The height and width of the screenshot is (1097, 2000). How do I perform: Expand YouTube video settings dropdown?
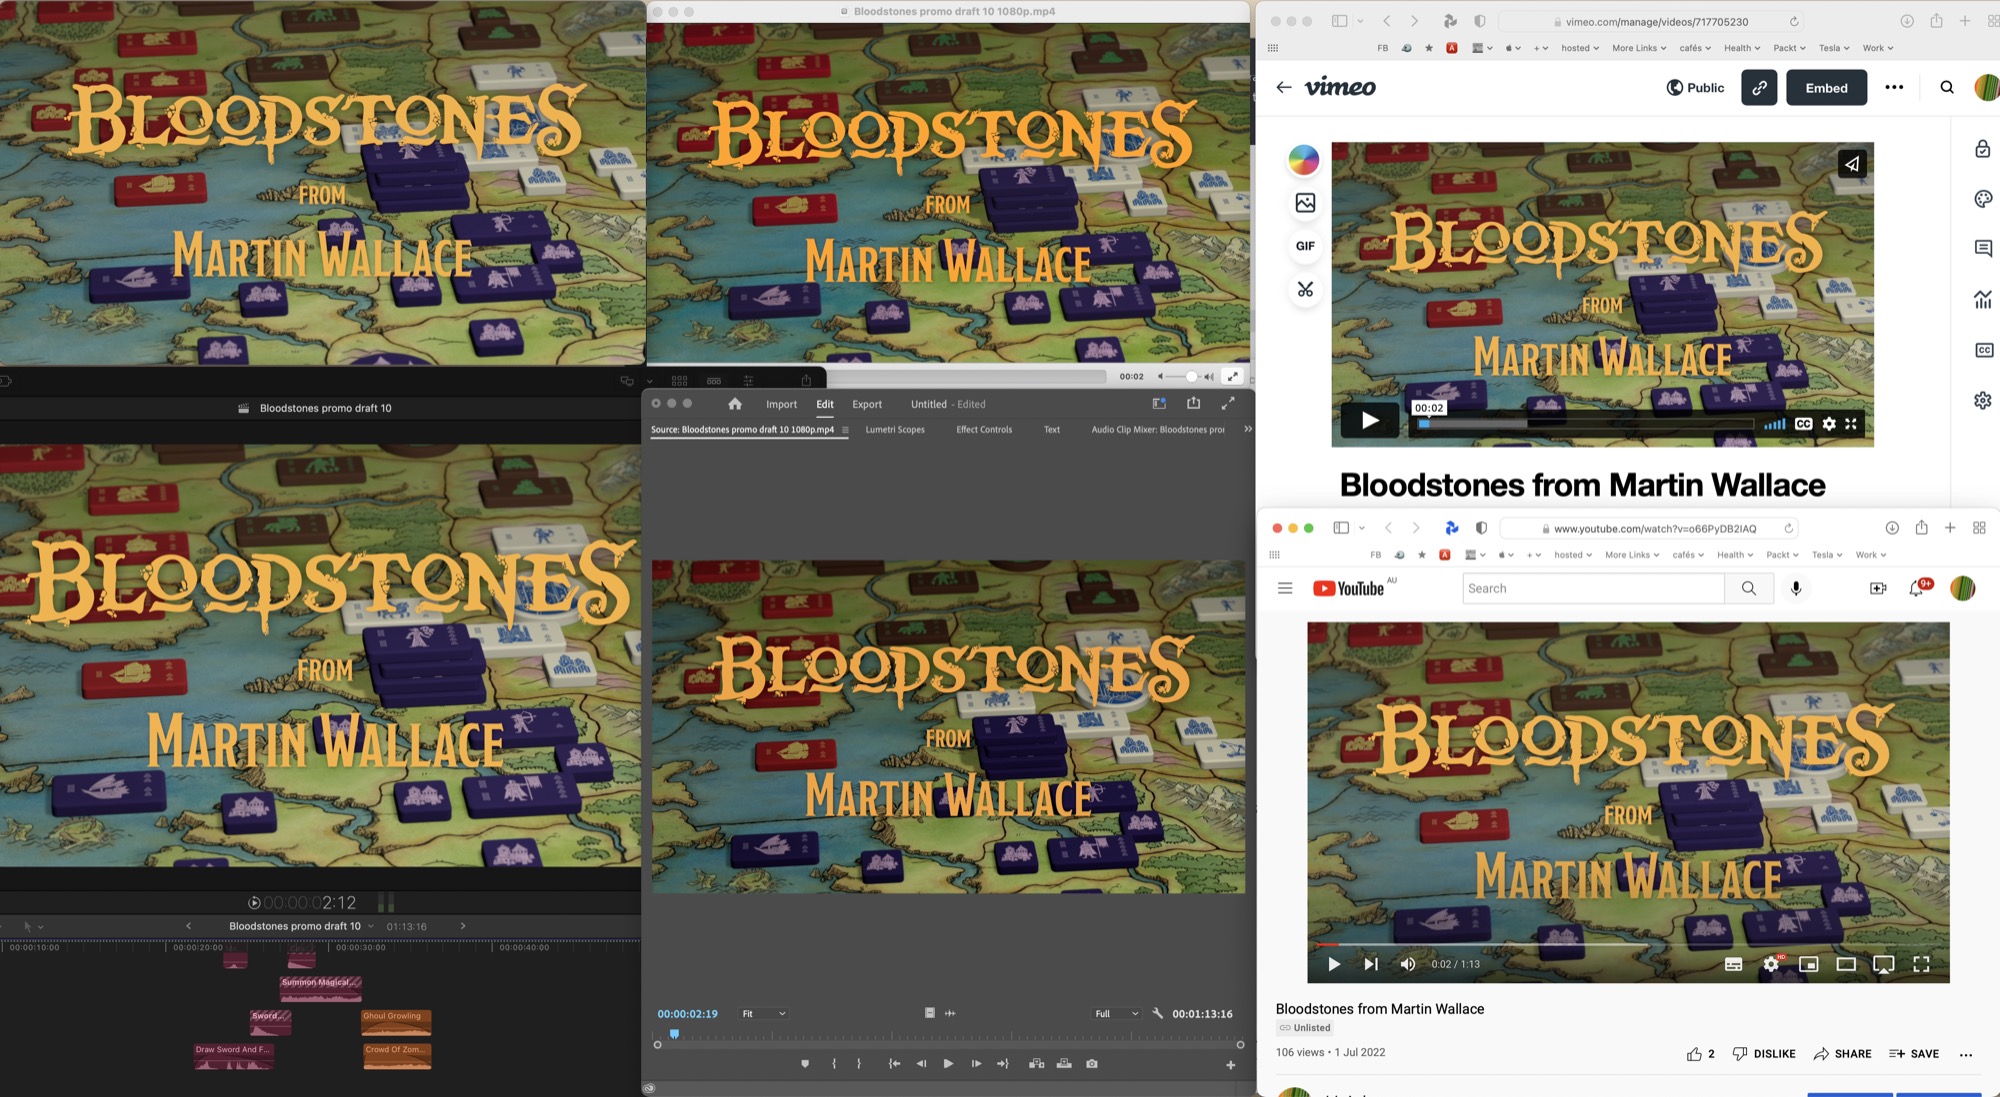1770,963
